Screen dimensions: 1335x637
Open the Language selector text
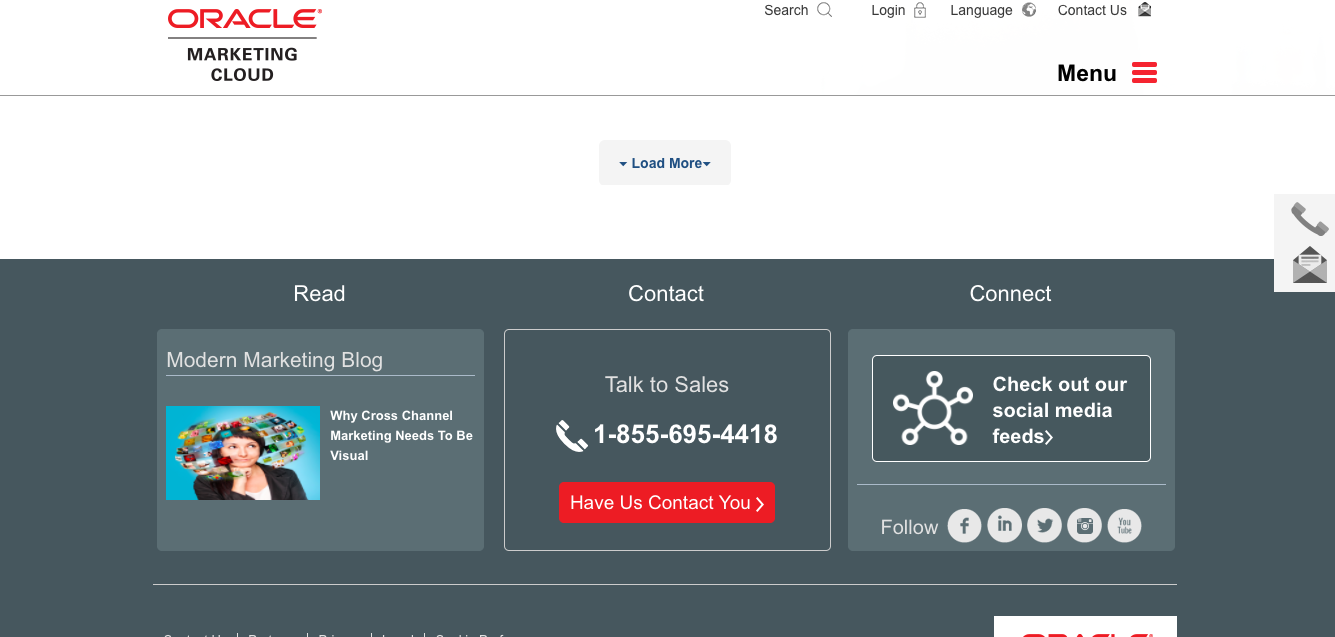(981, 10)
